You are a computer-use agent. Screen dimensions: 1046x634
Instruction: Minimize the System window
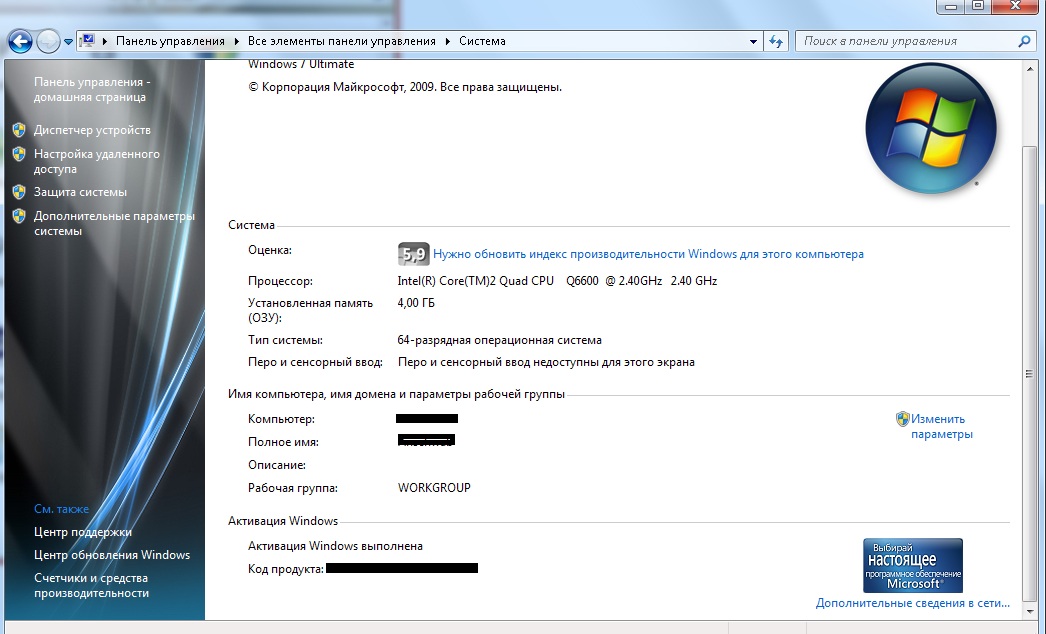click(951, 7)
